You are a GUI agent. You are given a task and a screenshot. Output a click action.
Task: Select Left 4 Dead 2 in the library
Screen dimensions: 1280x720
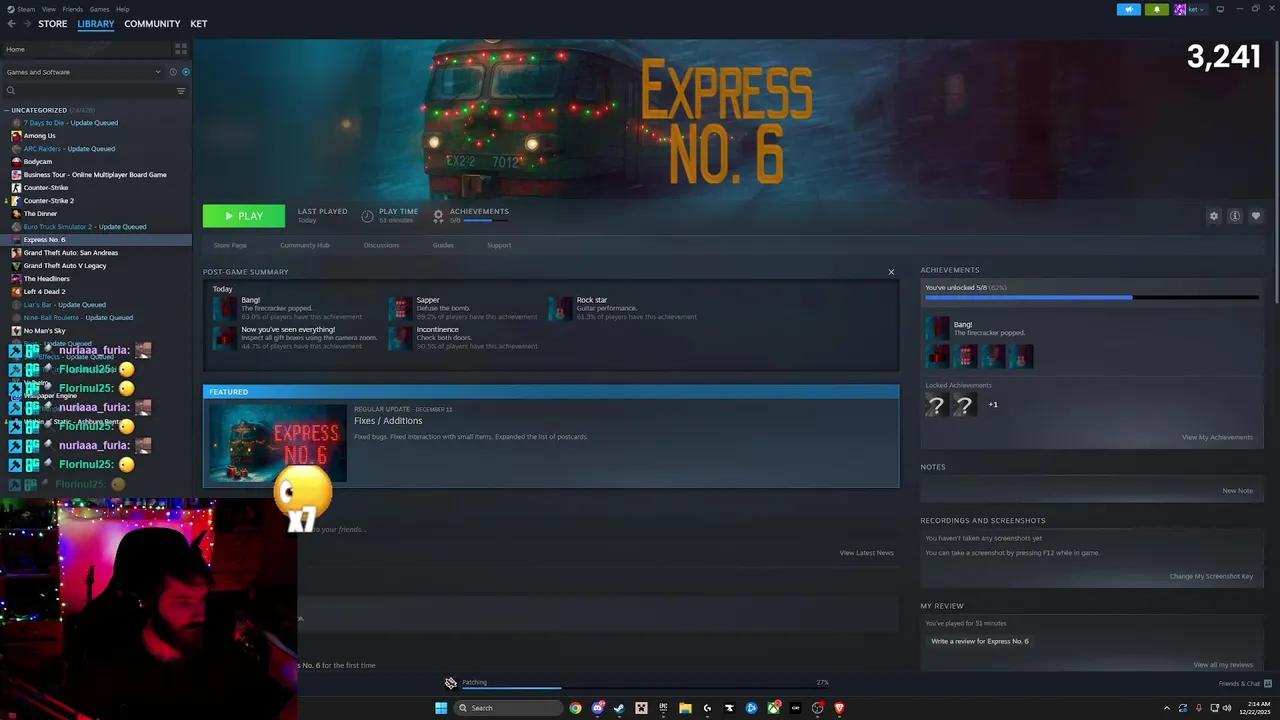click(x=44, y=292)
